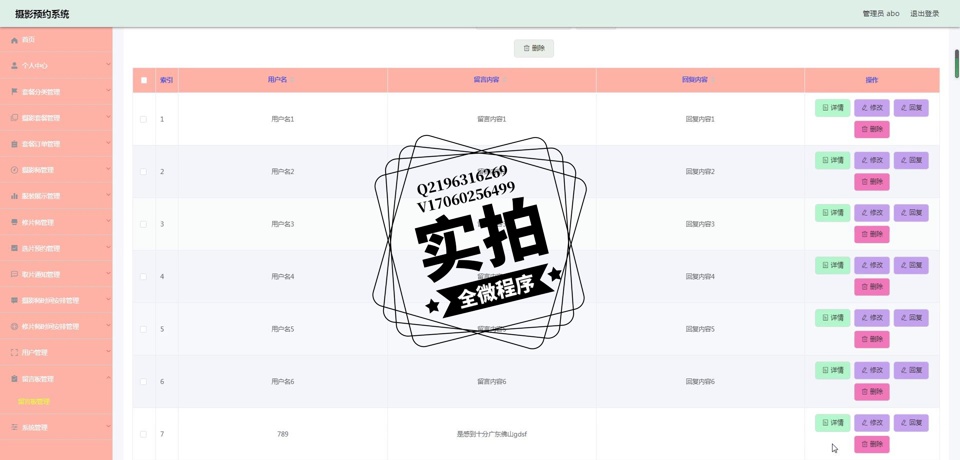This screenshot has width=960, height=460.
Task: Click the 修改 pencil icon in row 2
Action: [x=865, y=160]
